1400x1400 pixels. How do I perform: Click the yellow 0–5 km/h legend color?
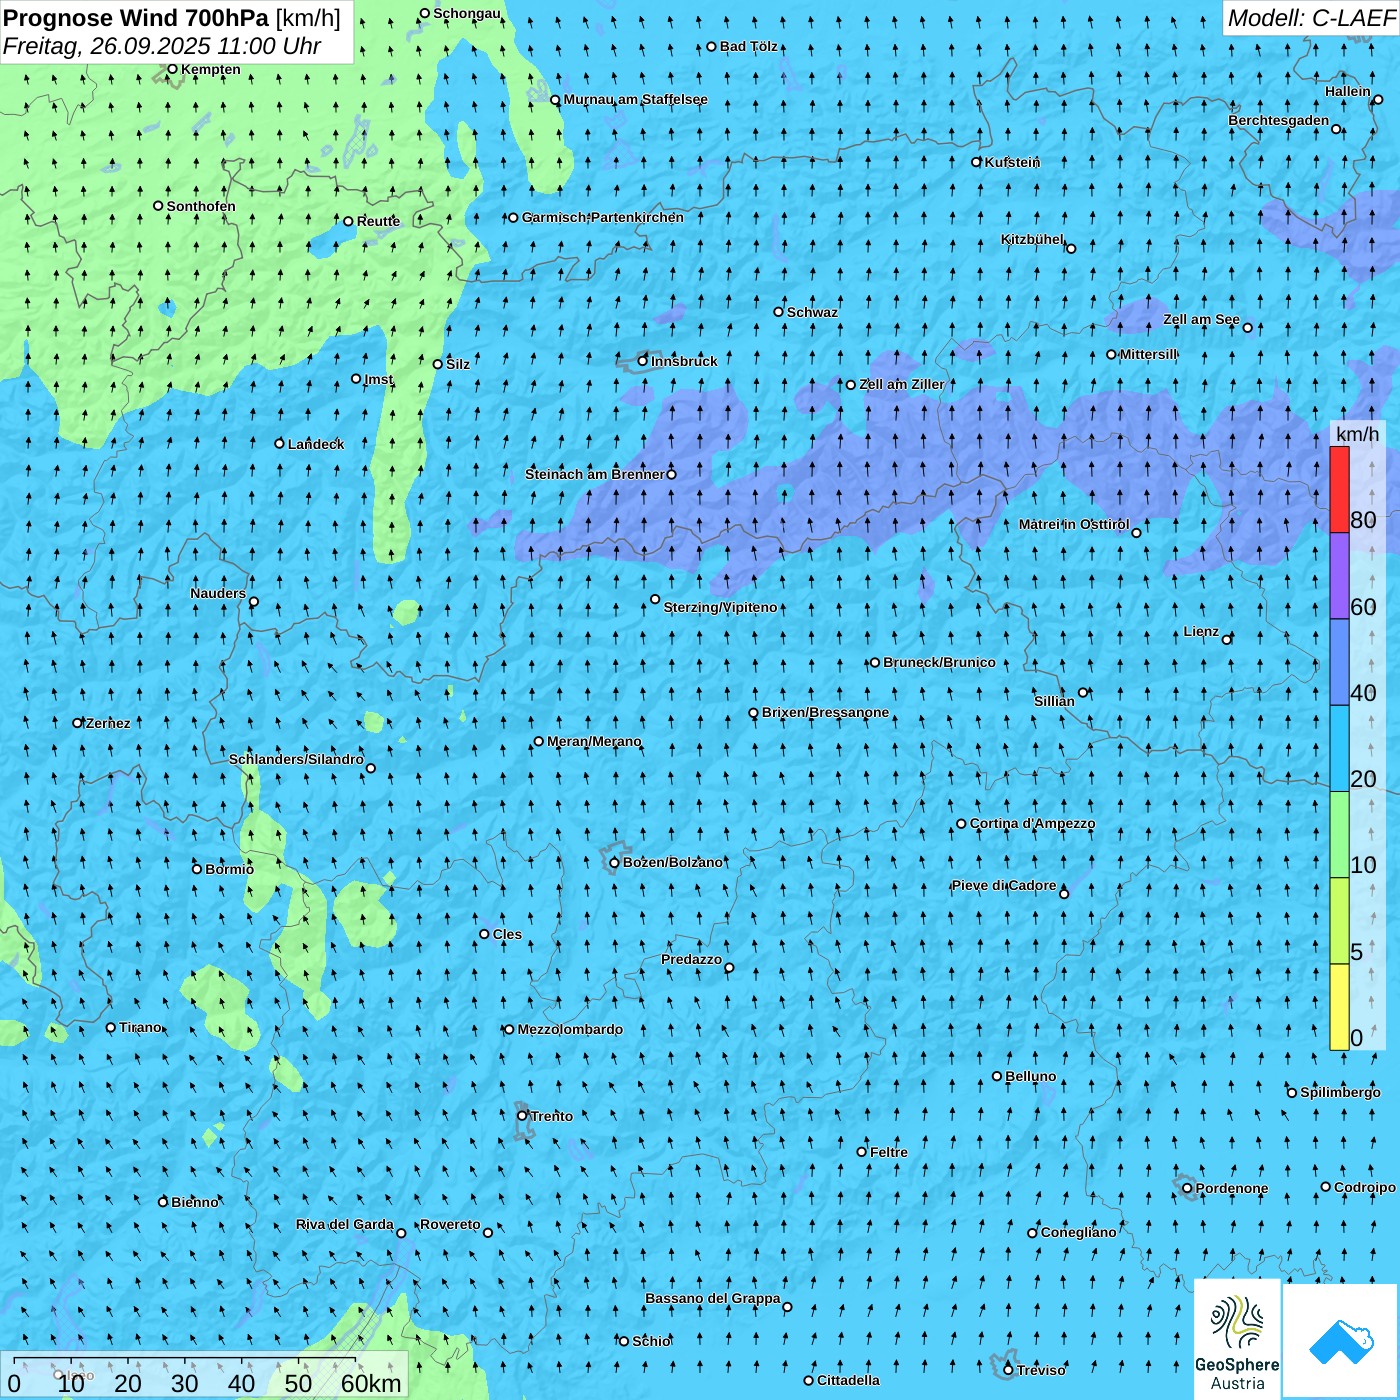[x=1339, y=1007]
